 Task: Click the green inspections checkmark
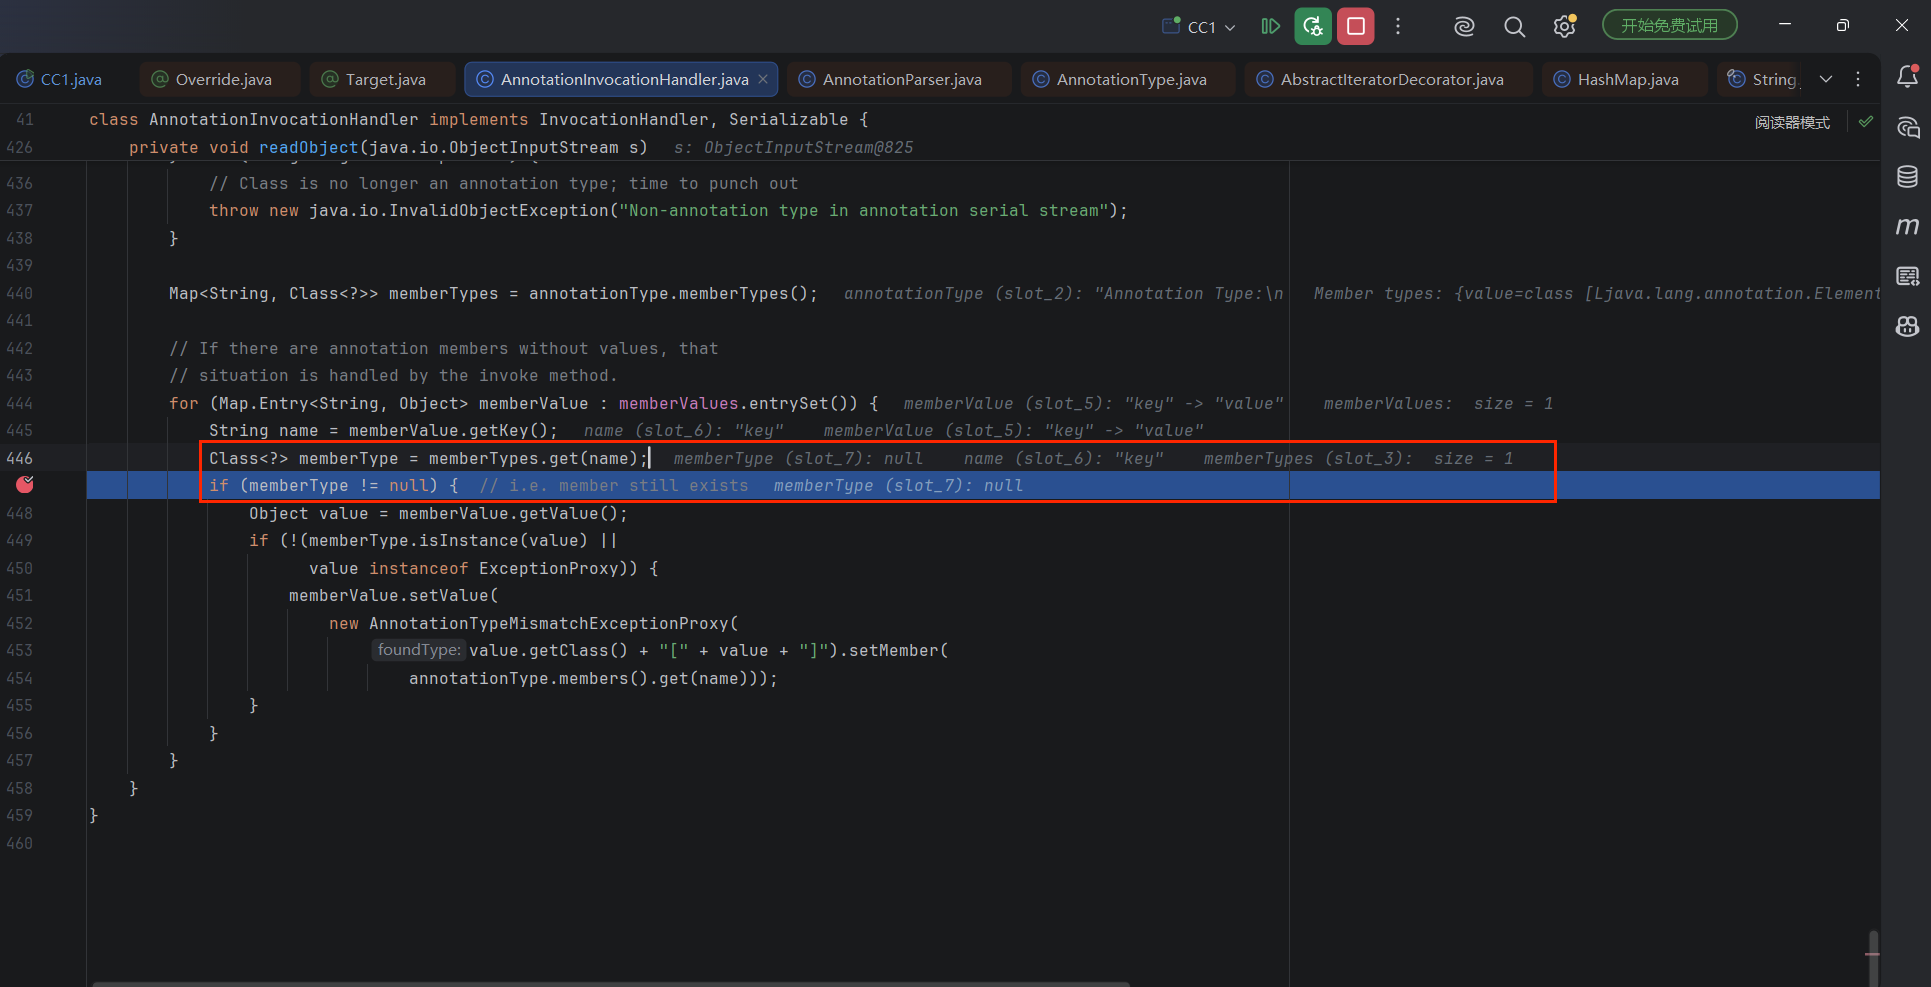point(1865,121)
